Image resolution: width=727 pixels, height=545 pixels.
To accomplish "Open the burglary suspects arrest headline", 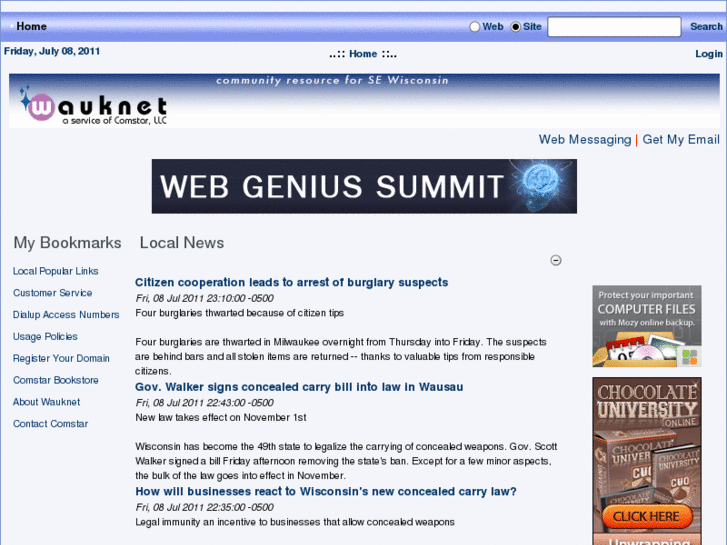I will pos(292,282).
